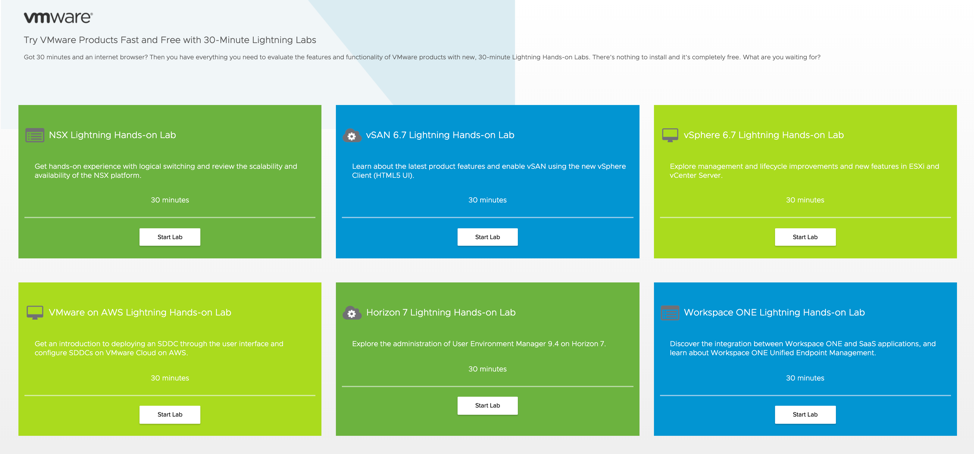This screenshot has height=454, width=974.
Task: Start the Workspace ONE Lightning lab
Action: coord(805,415)
